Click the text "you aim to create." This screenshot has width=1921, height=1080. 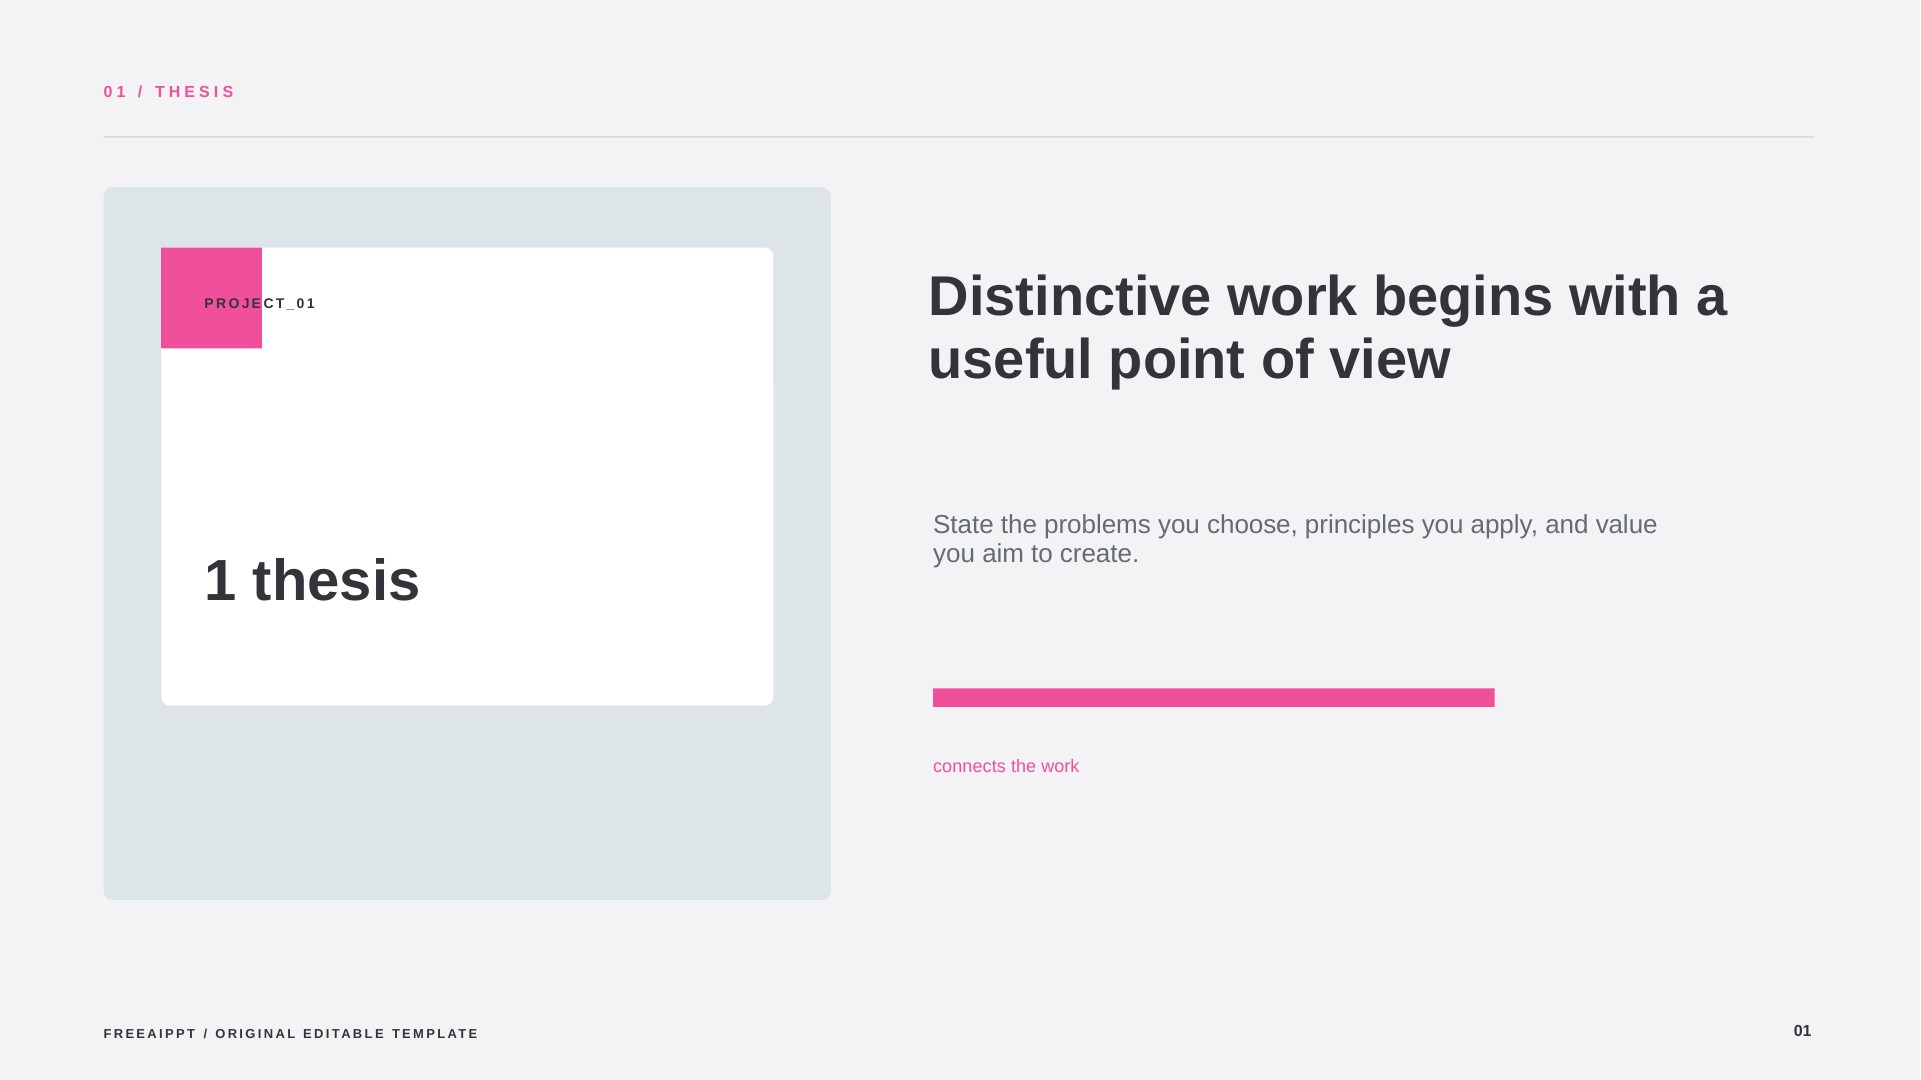[x=1036, y=554]
